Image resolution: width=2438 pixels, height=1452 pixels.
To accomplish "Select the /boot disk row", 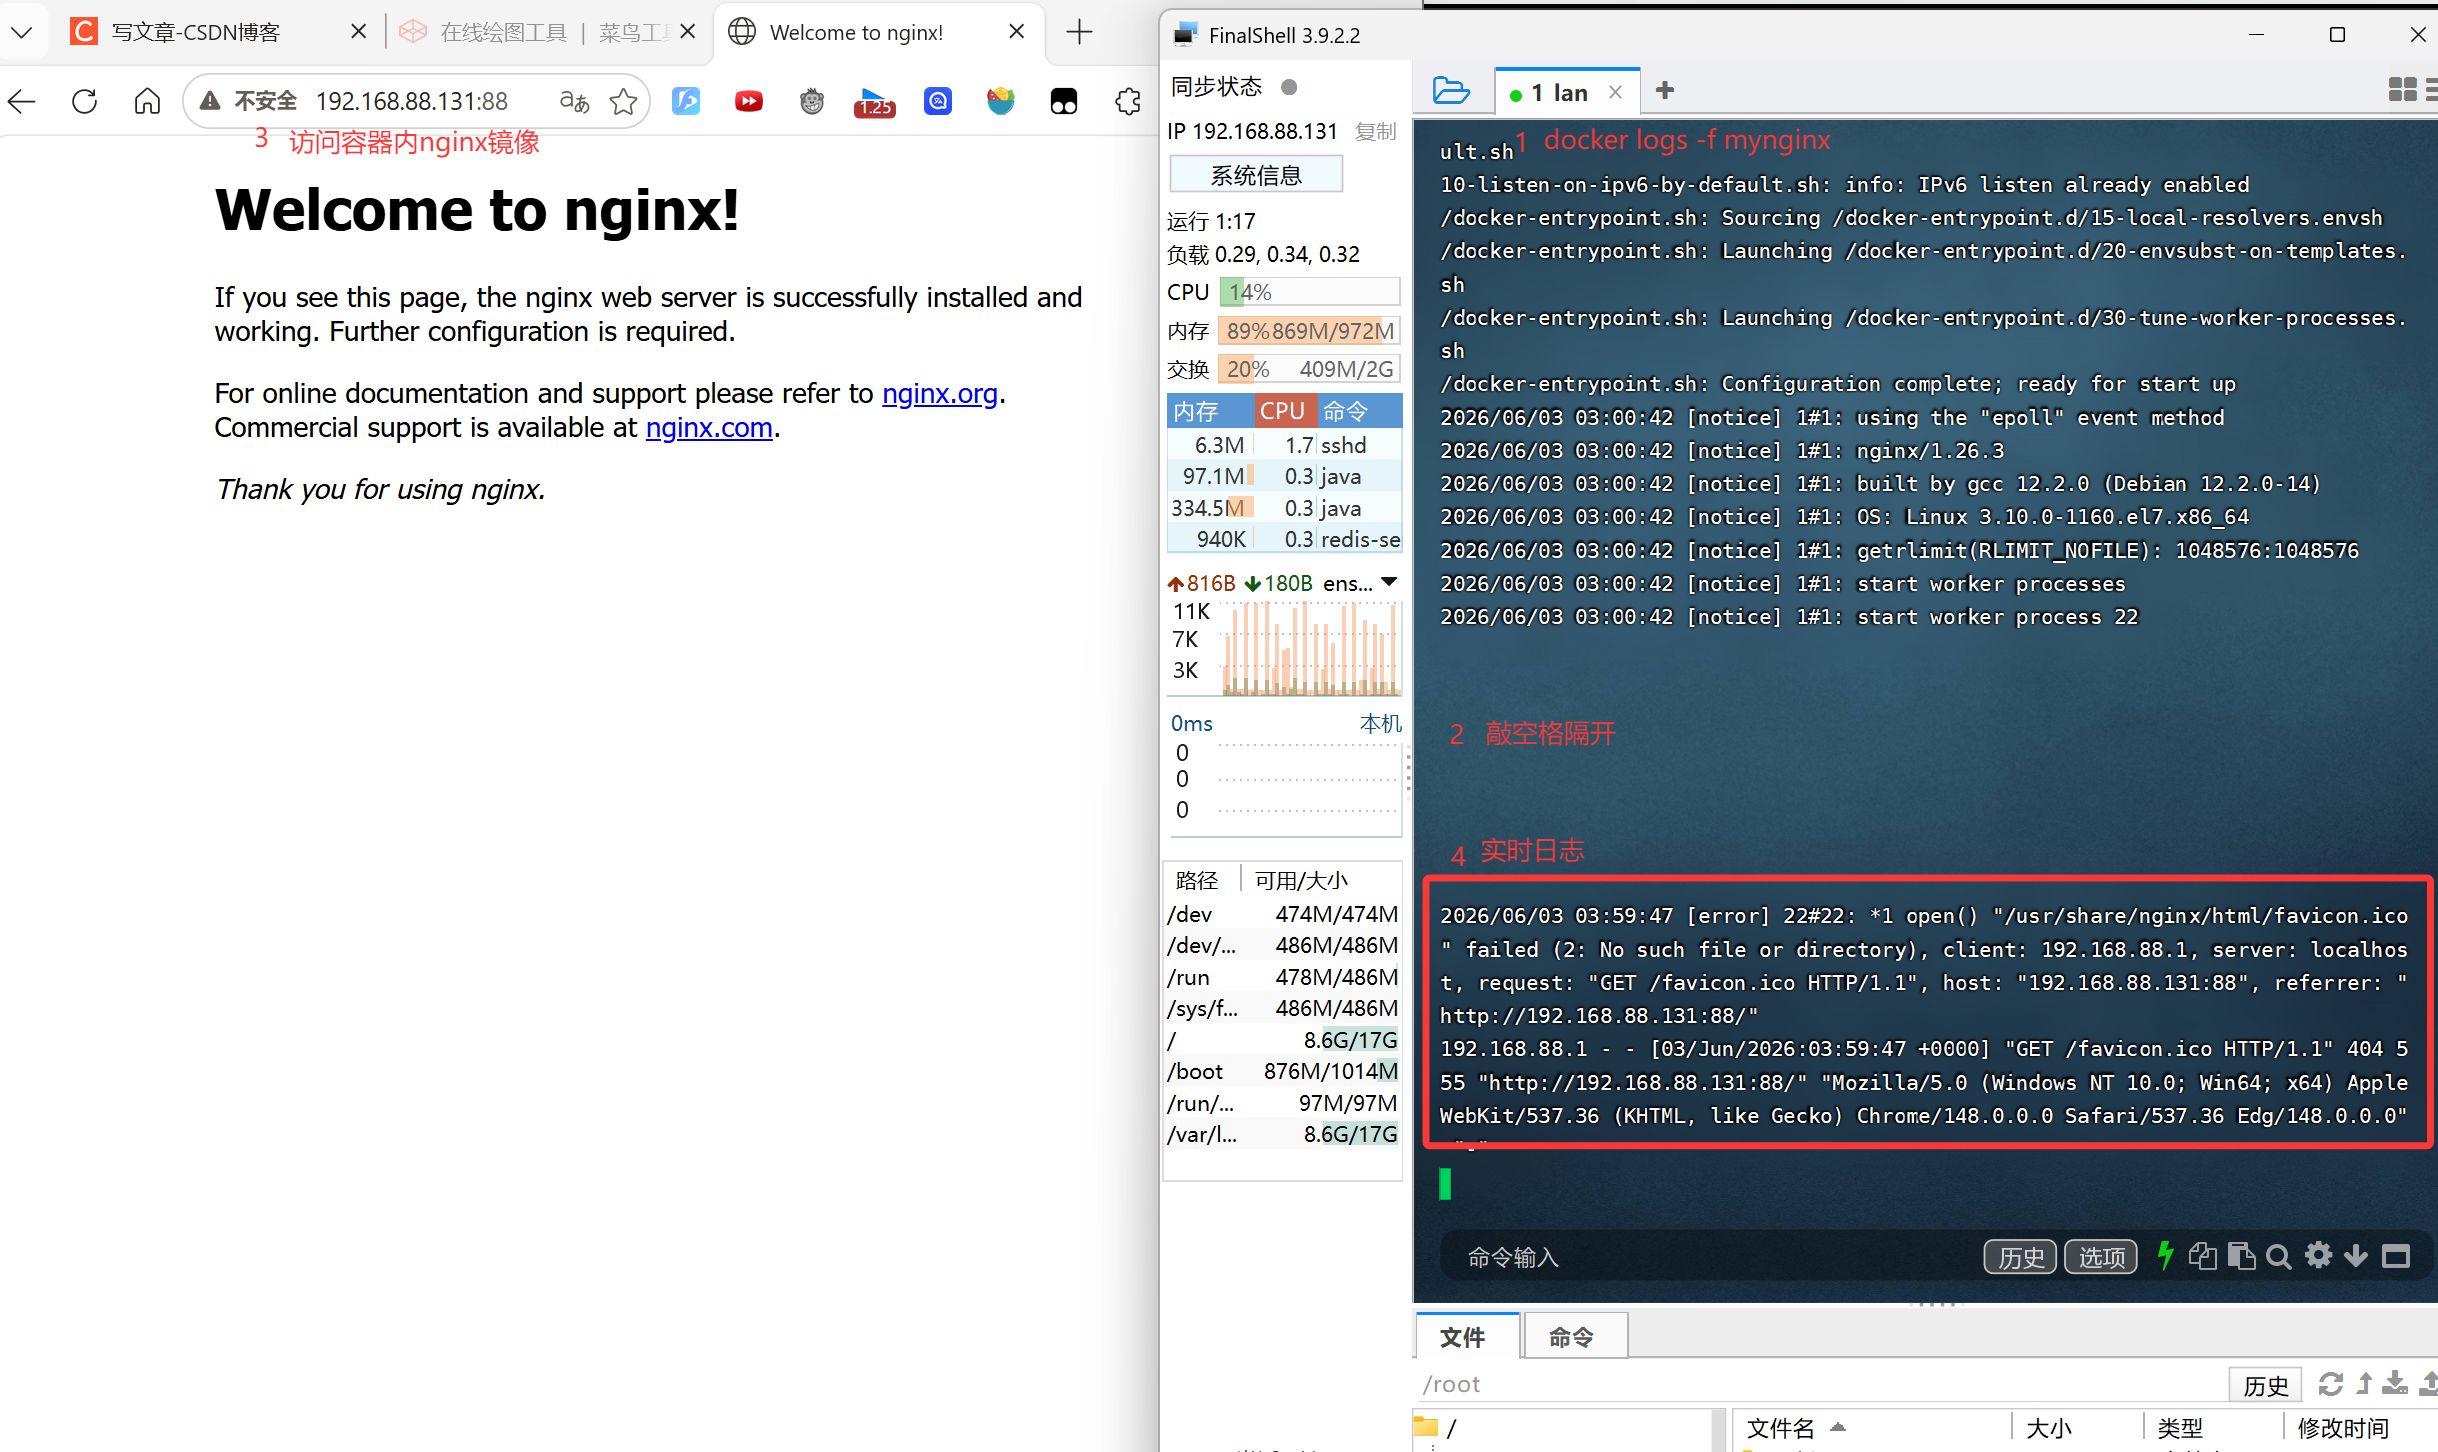I will point(1283,1071).
